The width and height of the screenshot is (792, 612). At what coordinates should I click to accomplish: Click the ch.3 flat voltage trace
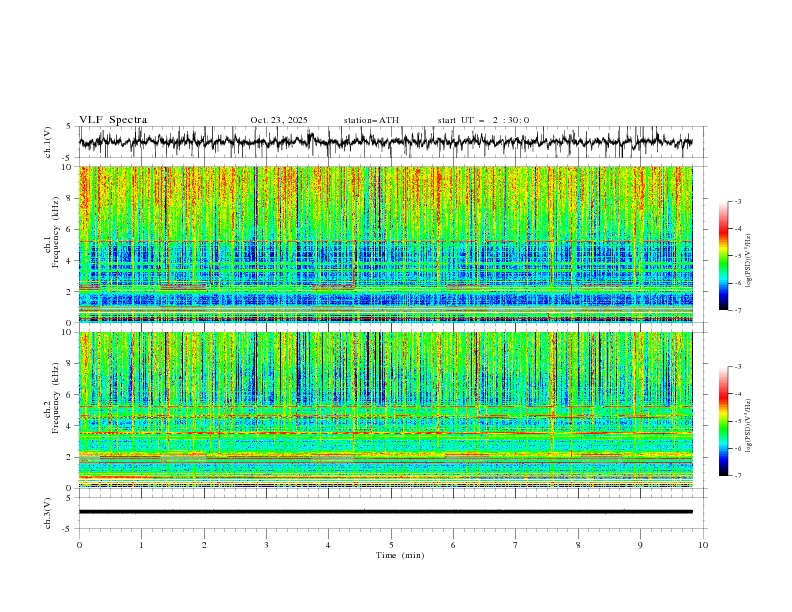386,512
